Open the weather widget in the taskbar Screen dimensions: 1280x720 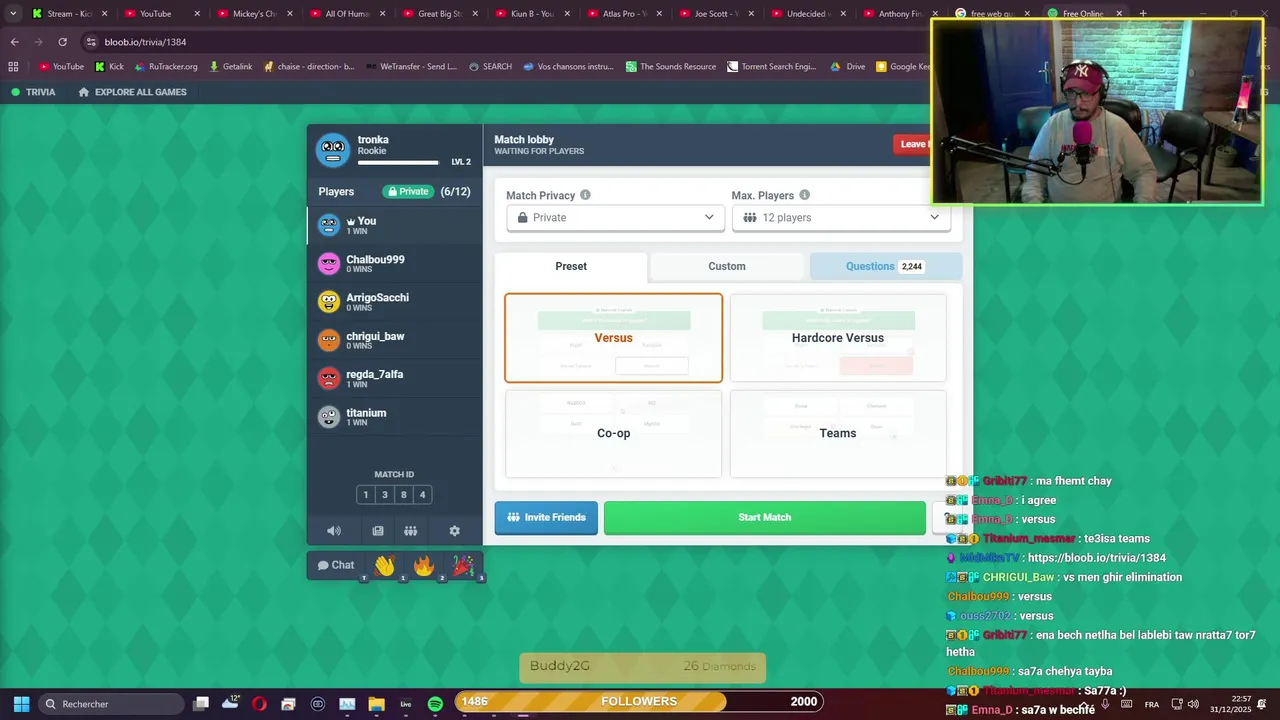(231, 703)
